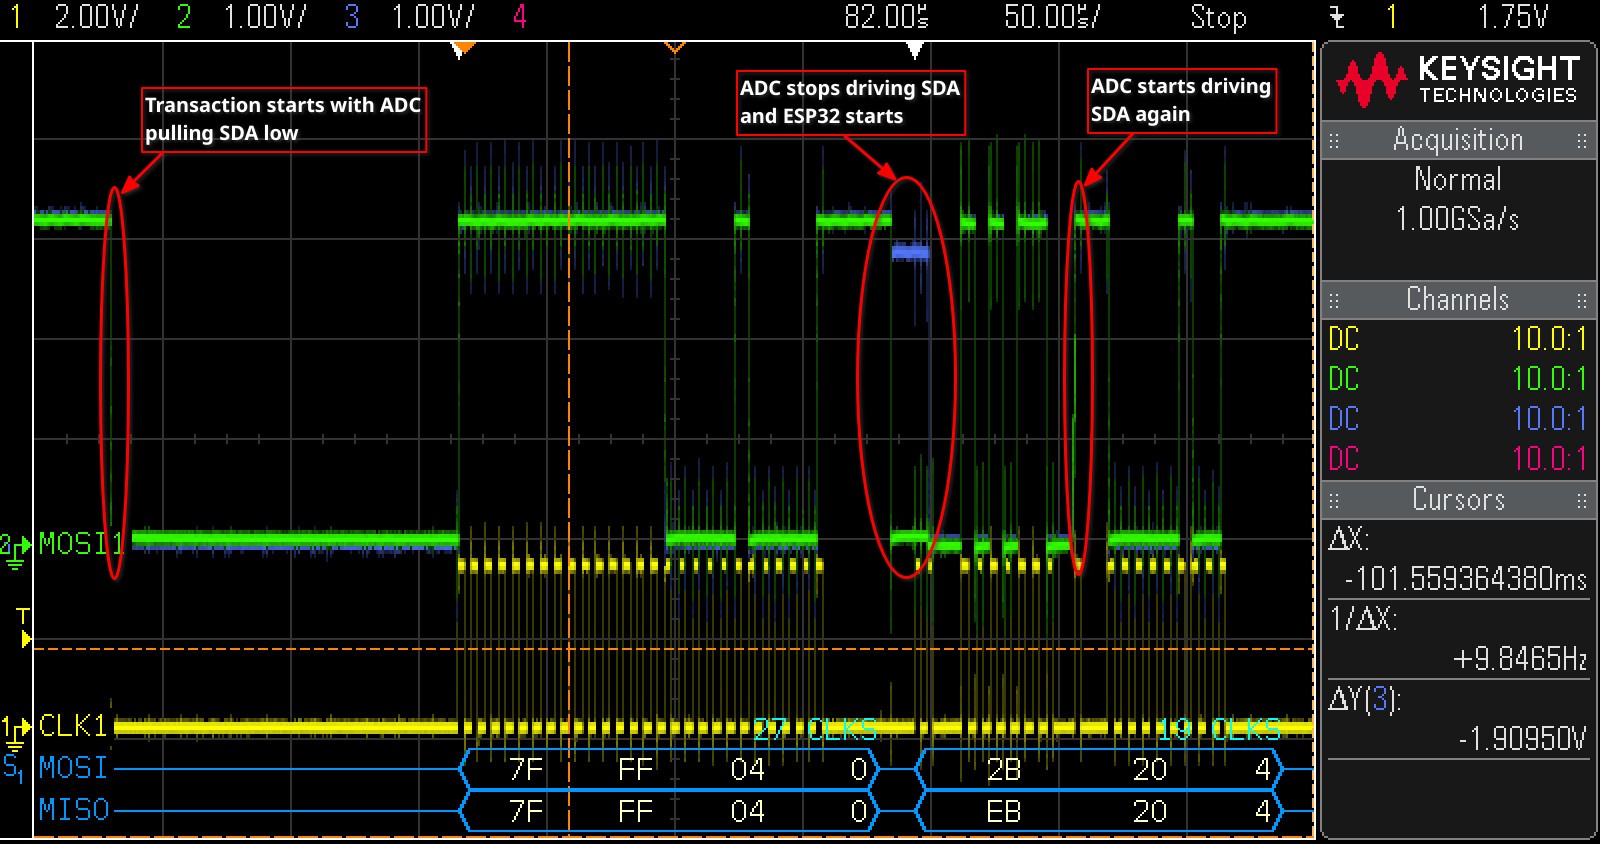Click the ΔX cursor value -101.559364380ms
1600x844 pixels.
[x=1466, y=579]
